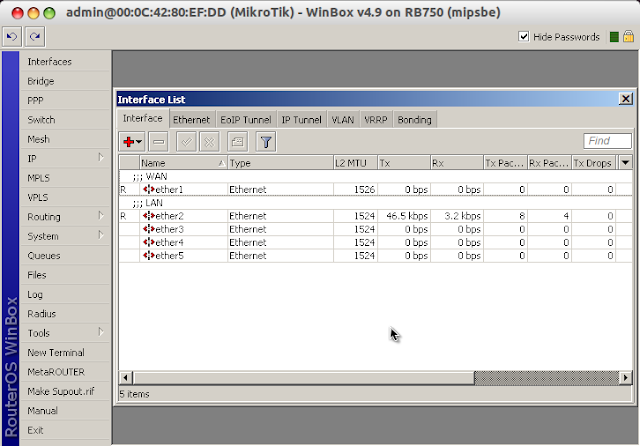Click the green status indicator icon
640x446 pixels.
[x=614, y=37]
